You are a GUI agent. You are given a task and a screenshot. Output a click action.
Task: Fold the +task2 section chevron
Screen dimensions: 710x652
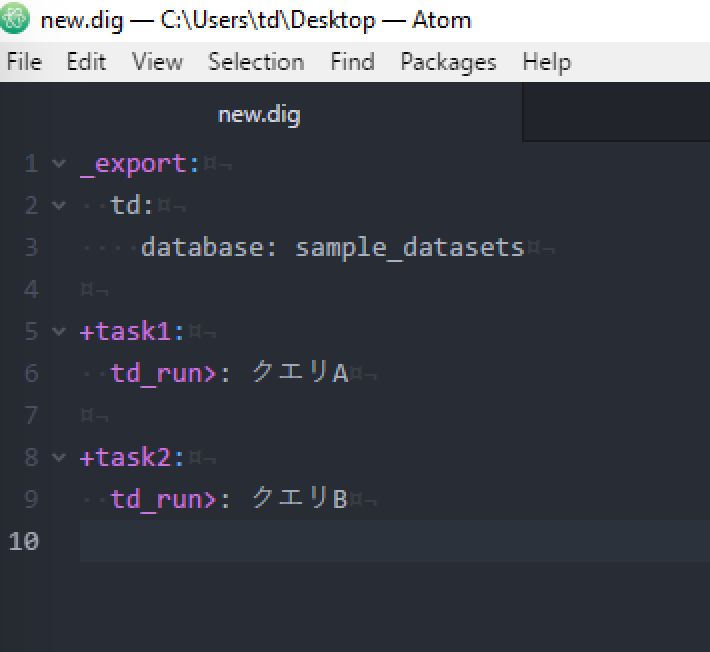58,457
